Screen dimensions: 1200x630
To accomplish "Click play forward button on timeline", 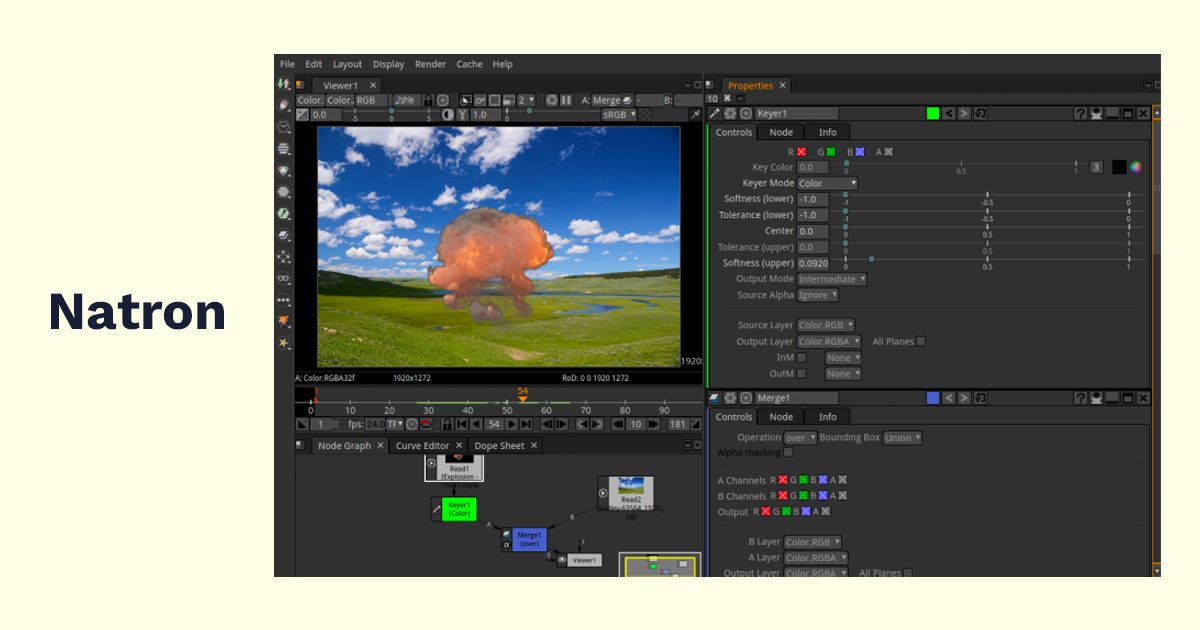I will click(512, 424).
